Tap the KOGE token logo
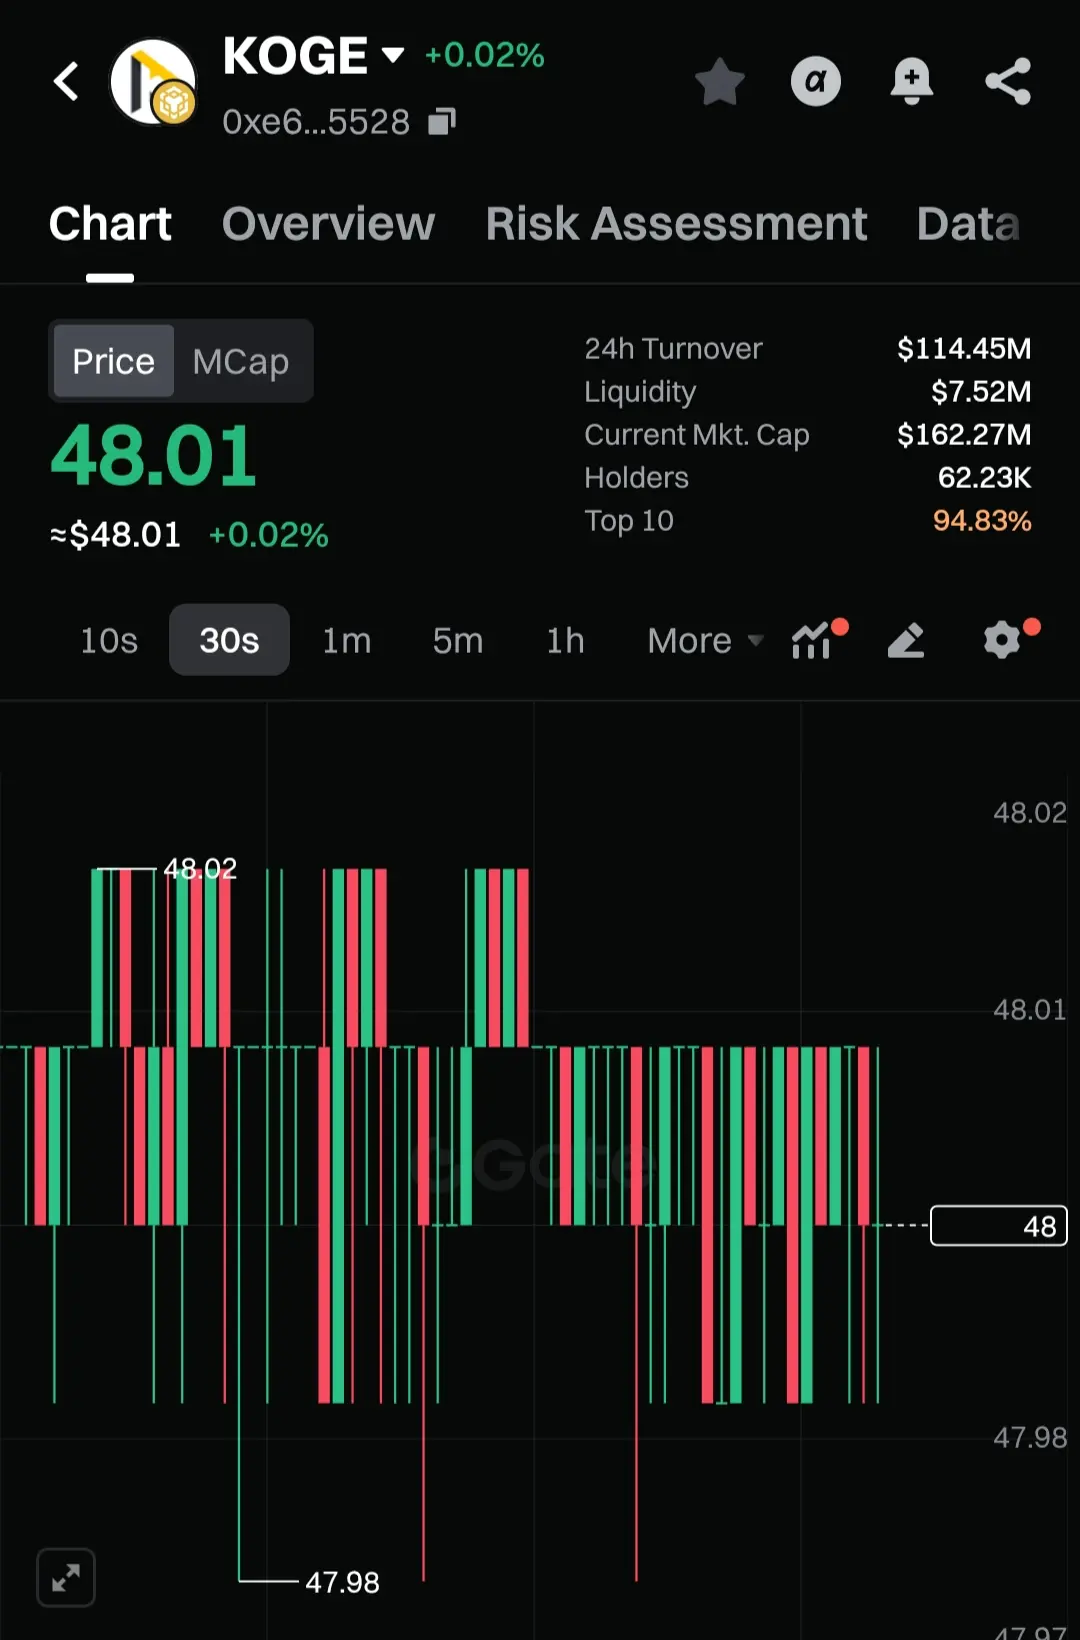This screenshot has width=1080, height=1640. (153, 82)
